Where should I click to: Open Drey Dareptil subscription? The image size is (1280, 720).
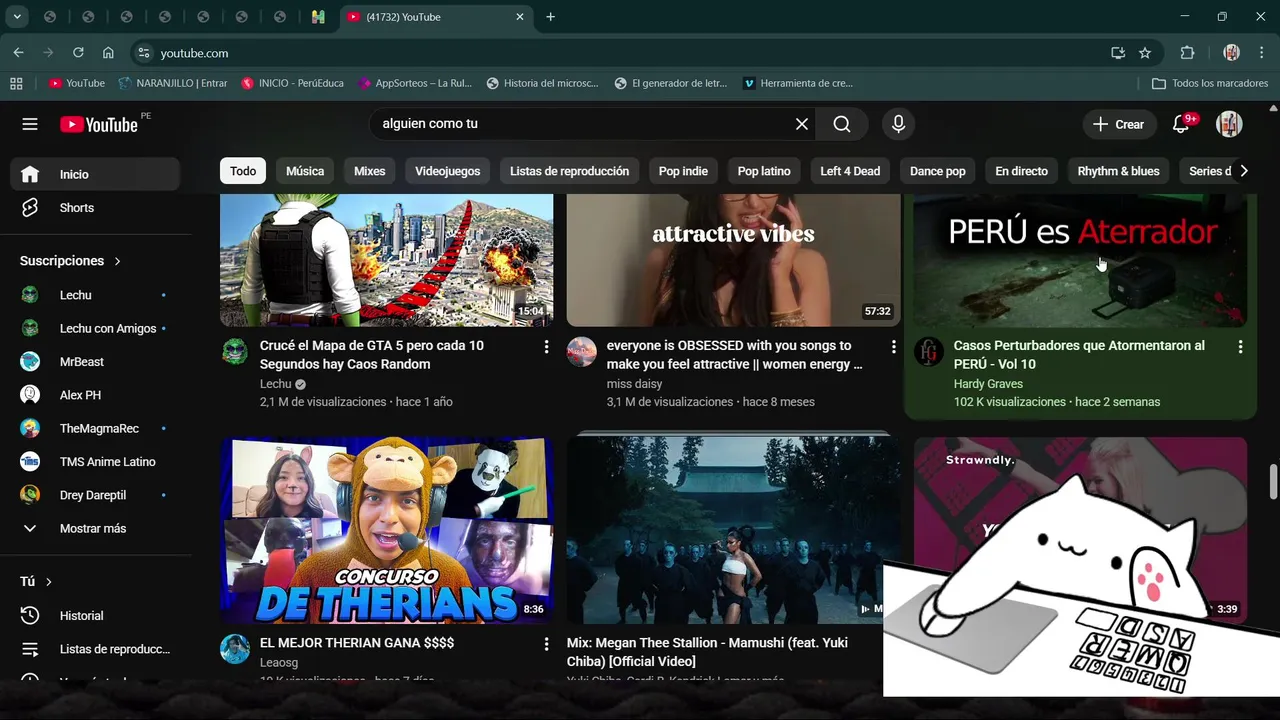point(95,495)
